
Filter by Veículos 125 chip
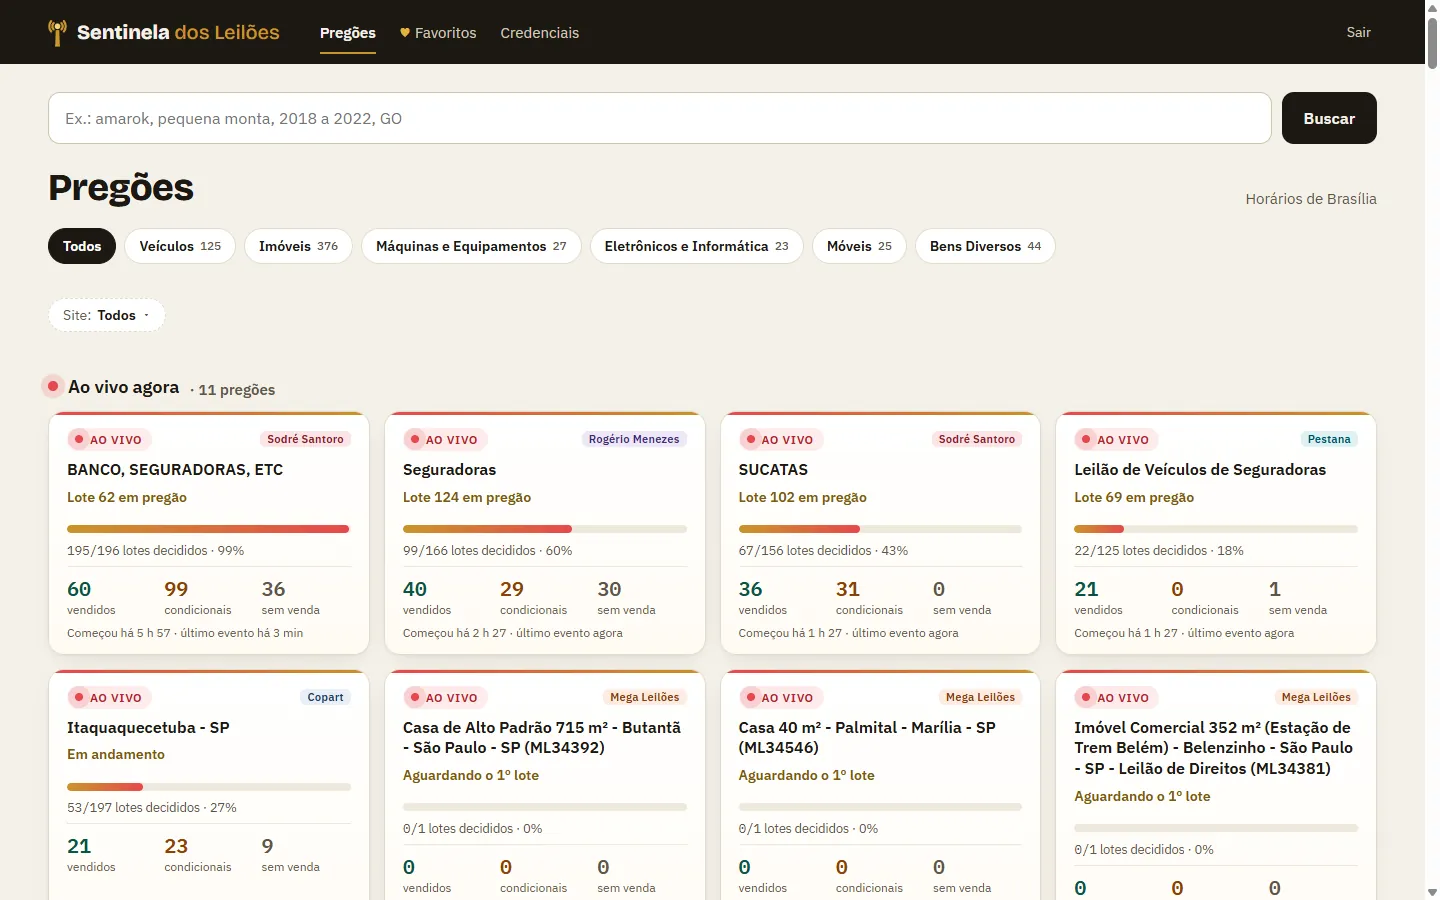coord(180,246)
